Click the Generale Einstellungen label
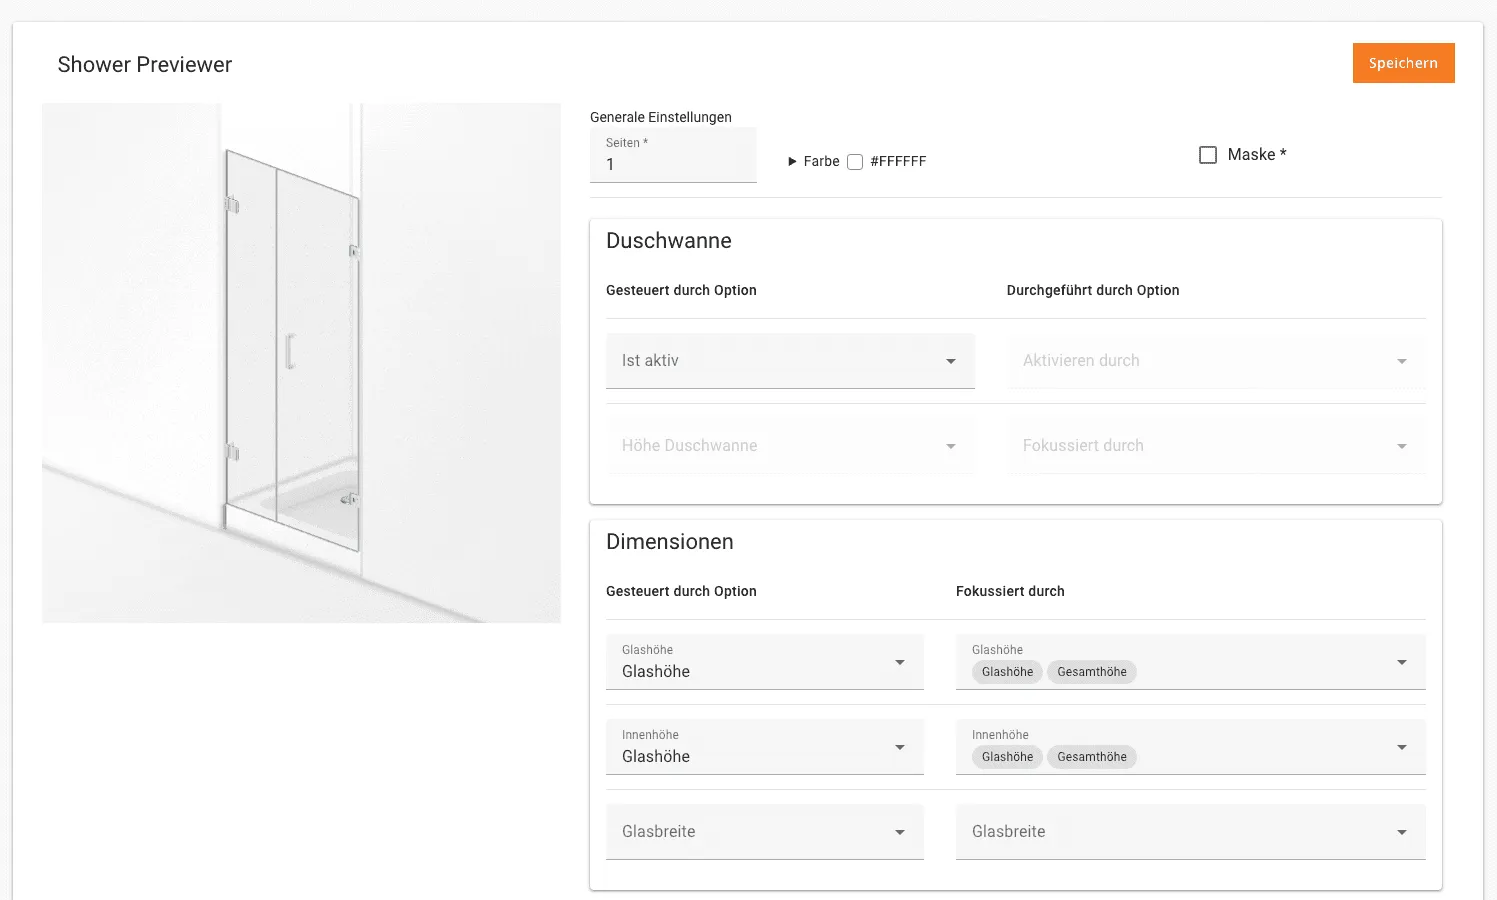1497x900 pixels. pyautogui.click(x=661, y=117)
